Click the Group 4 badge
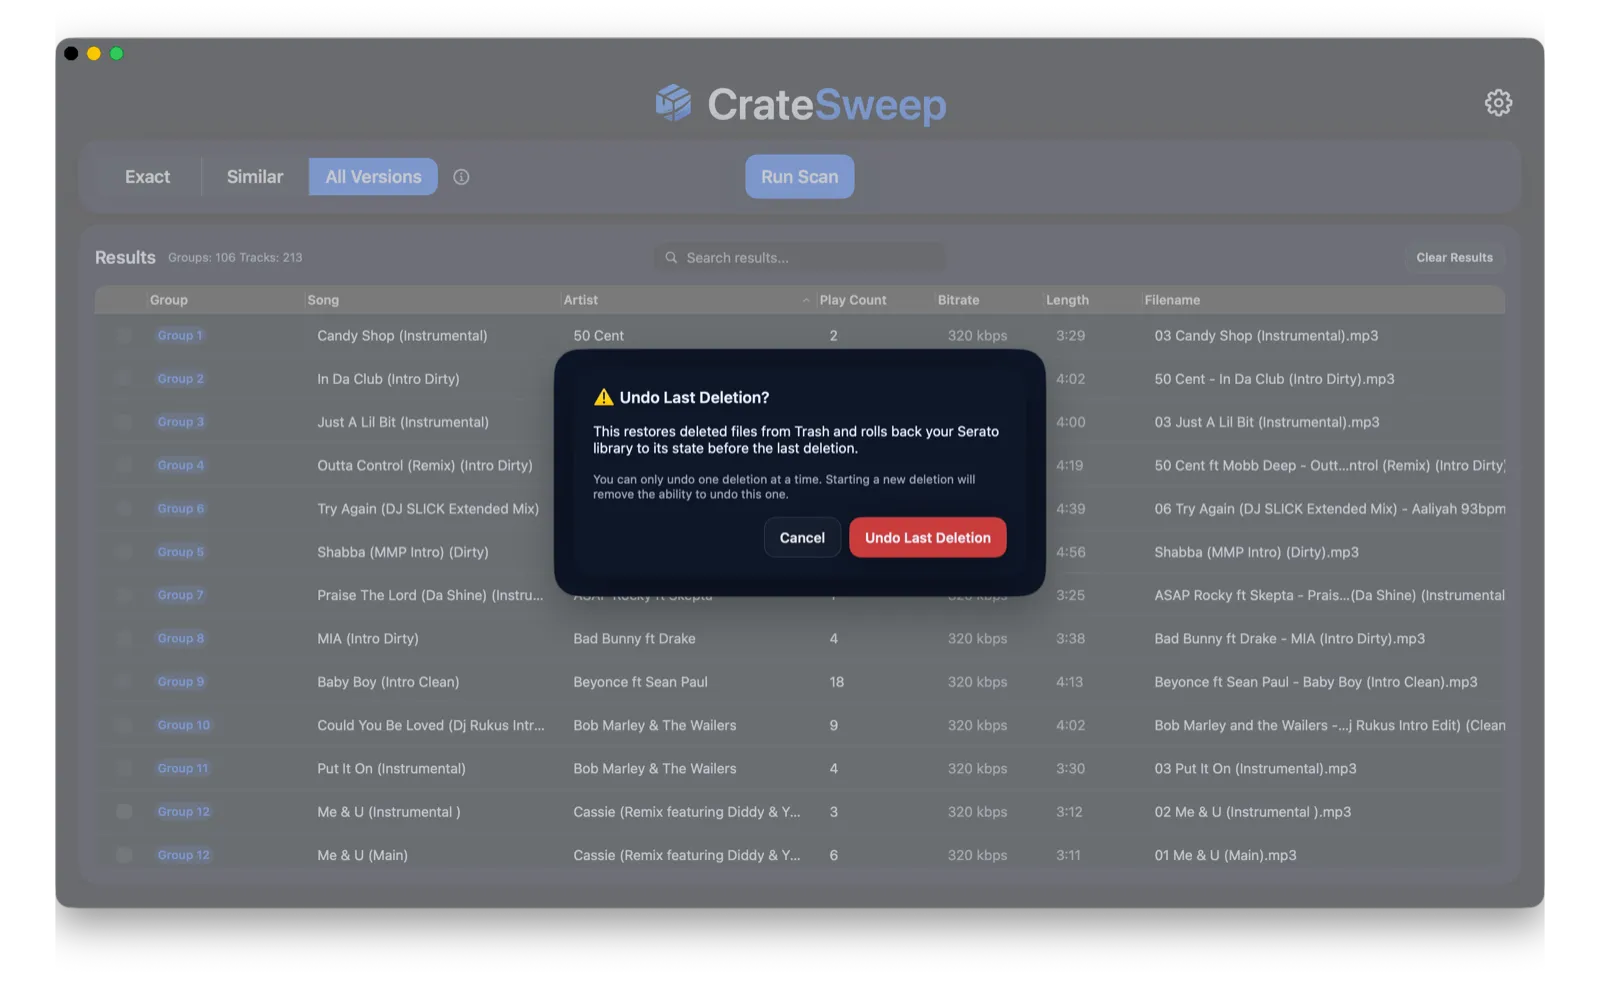This screenshot has width=1600, height=981. (x=180, y=465)
